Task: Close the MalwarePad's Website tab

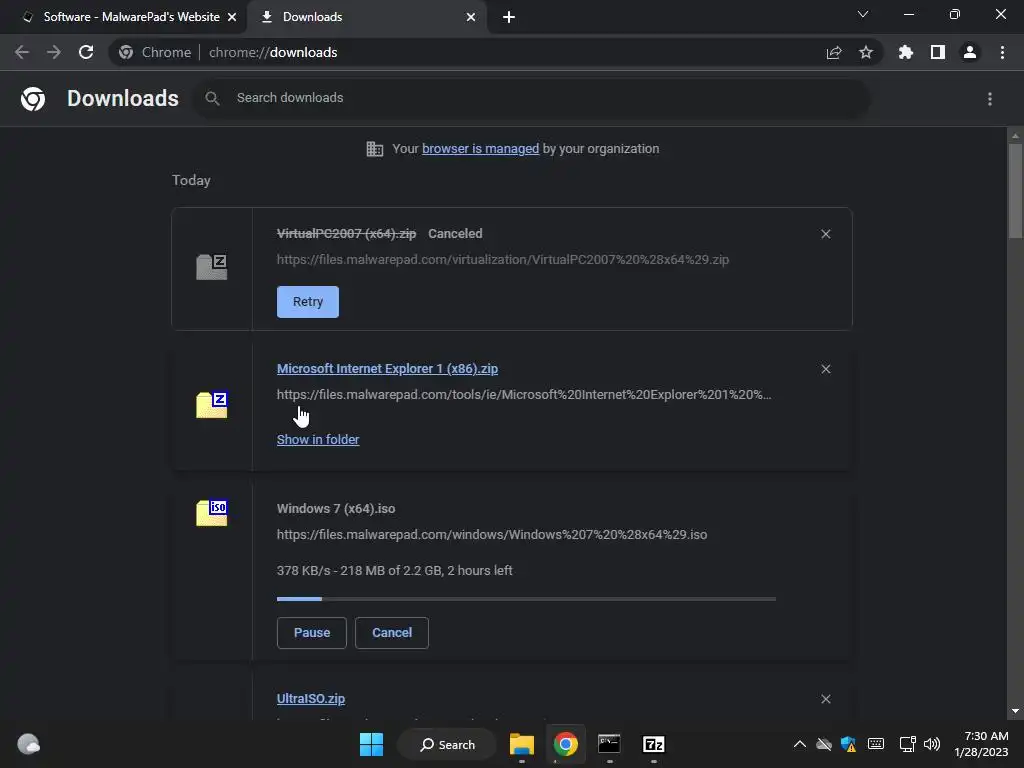Action: pos(232,17)
